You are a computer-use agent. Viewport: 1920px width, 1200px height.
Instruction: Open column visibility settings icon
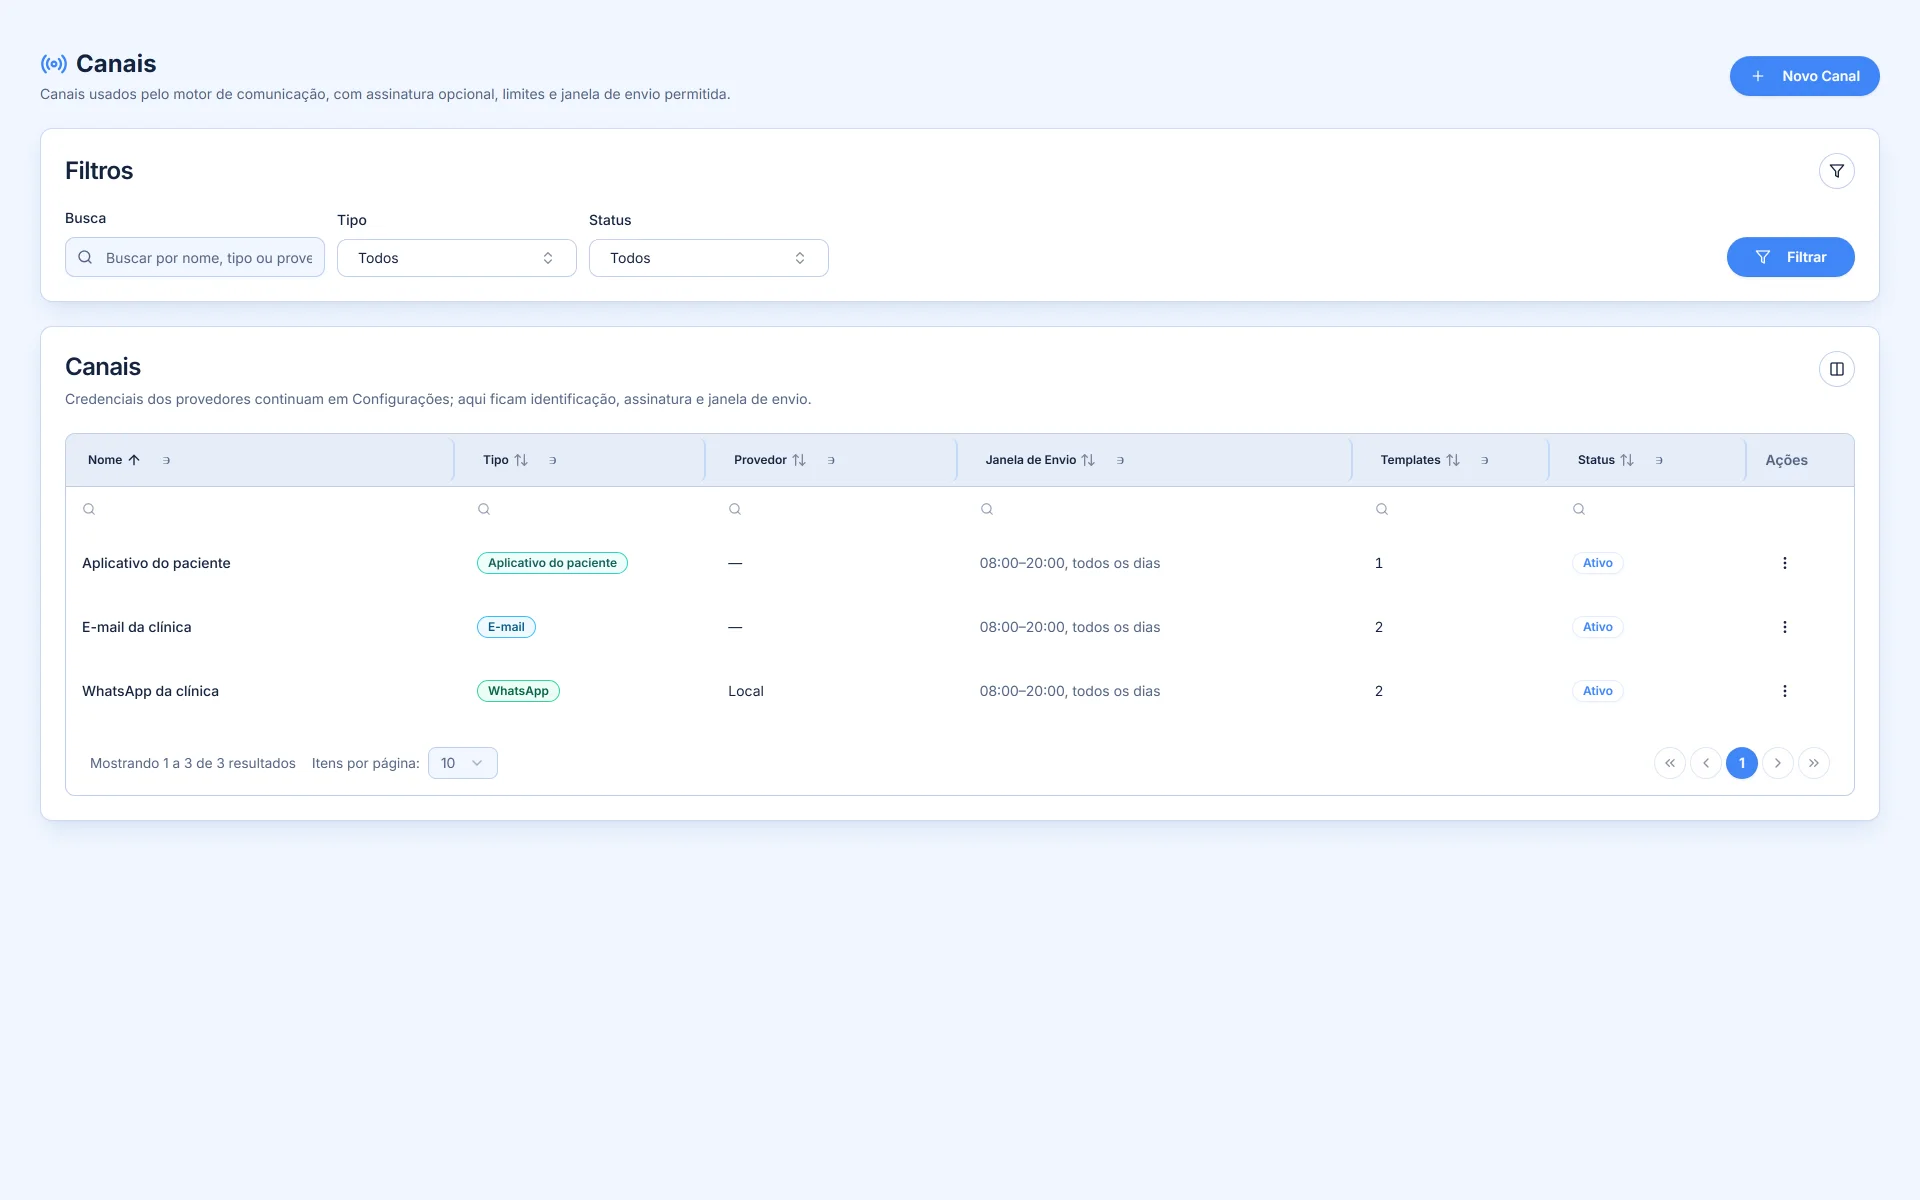pos(1836,369)
